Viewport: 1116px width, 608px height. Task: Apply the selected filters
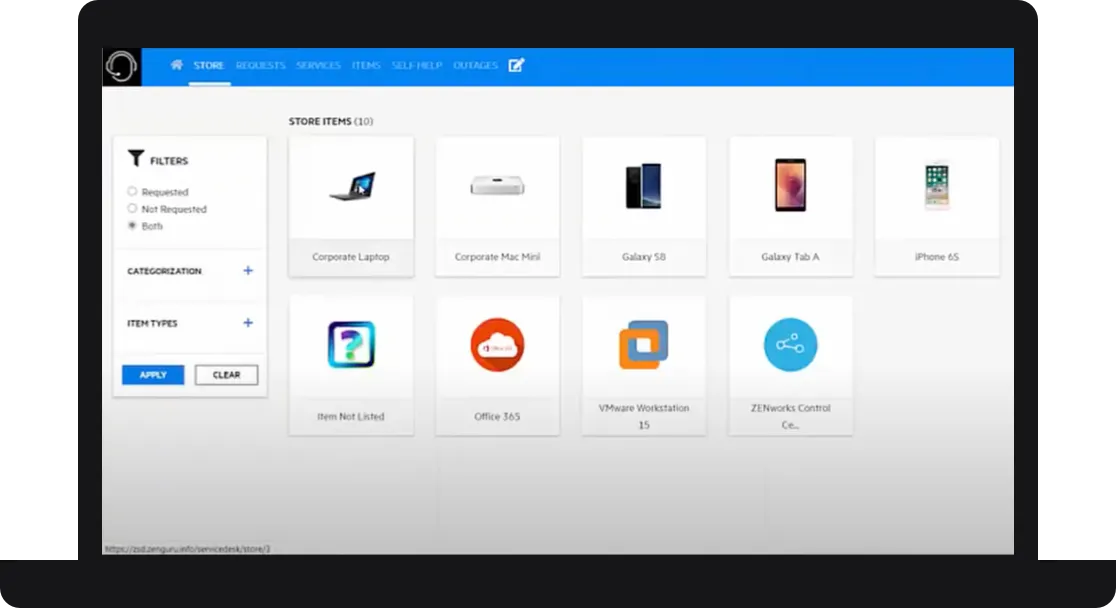(153, 374)
